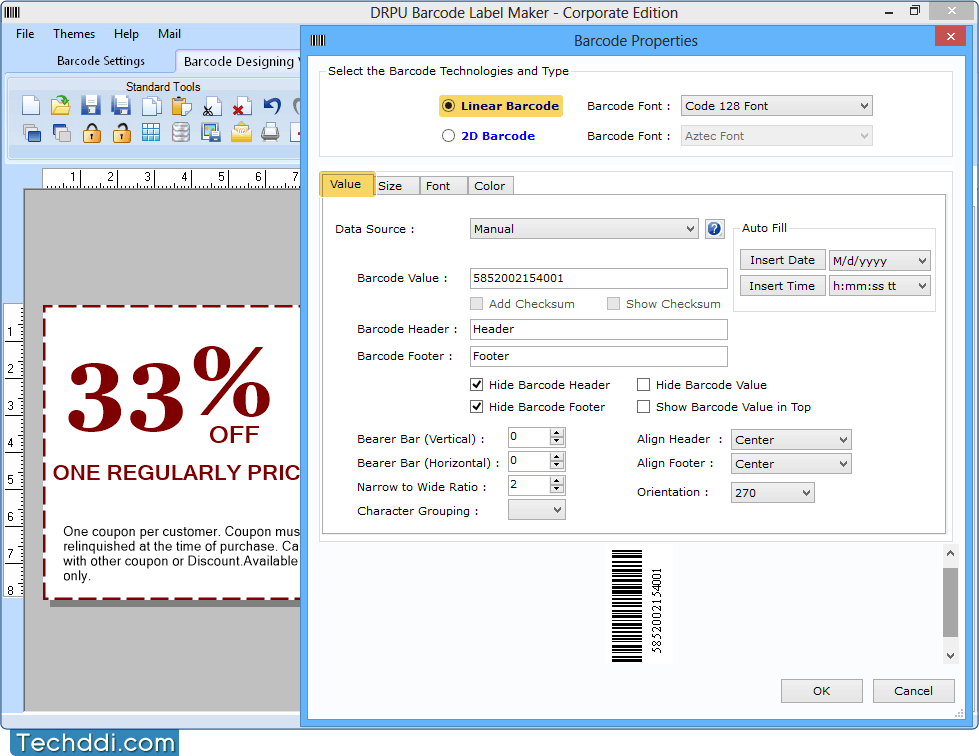Click the Add Checksum checkbox
Screen dimensions: 979x756
[x=476, y=304]
